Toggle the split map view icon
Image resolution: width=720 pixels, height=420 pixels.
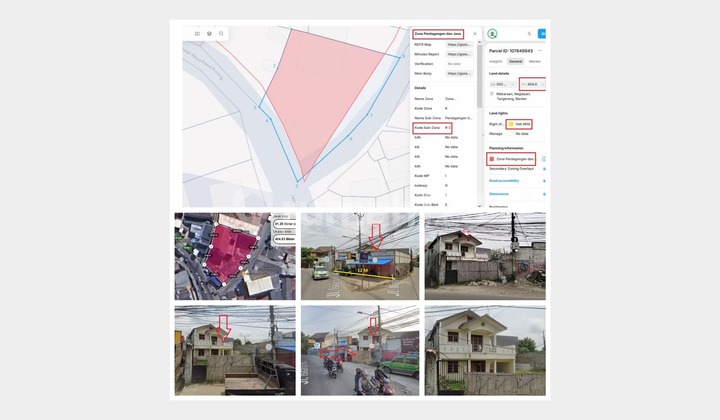pos(197,34)
